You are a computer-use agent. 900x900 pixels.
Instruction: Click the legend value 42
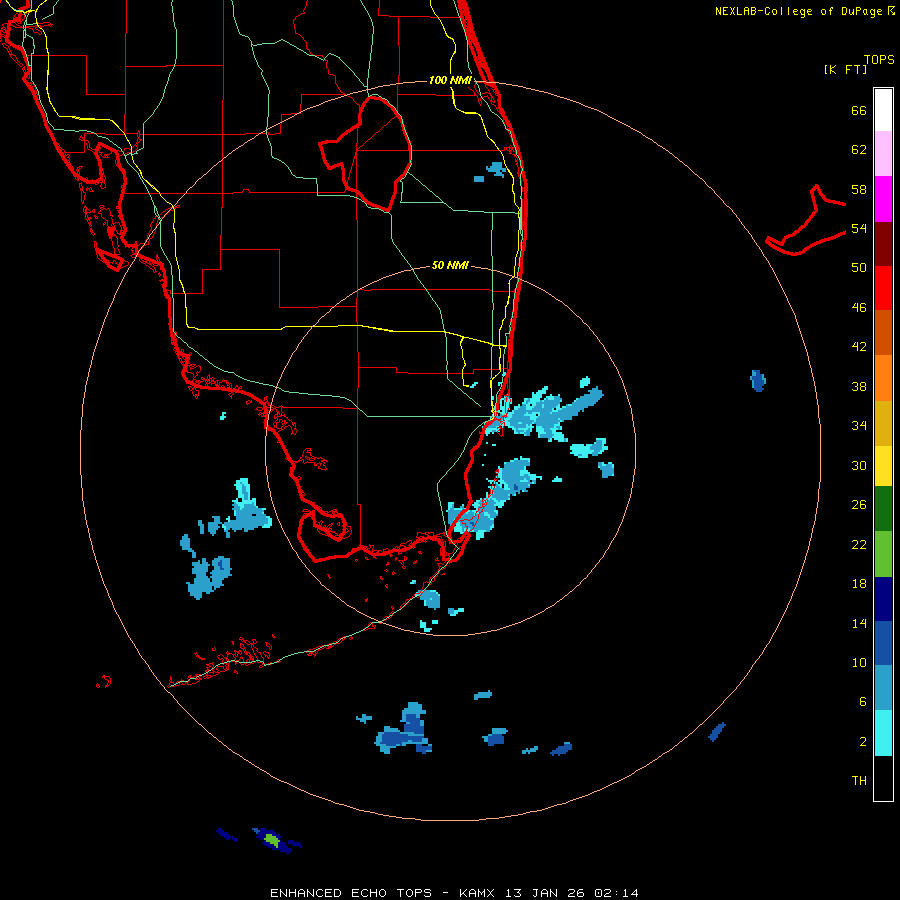point(859,347)
